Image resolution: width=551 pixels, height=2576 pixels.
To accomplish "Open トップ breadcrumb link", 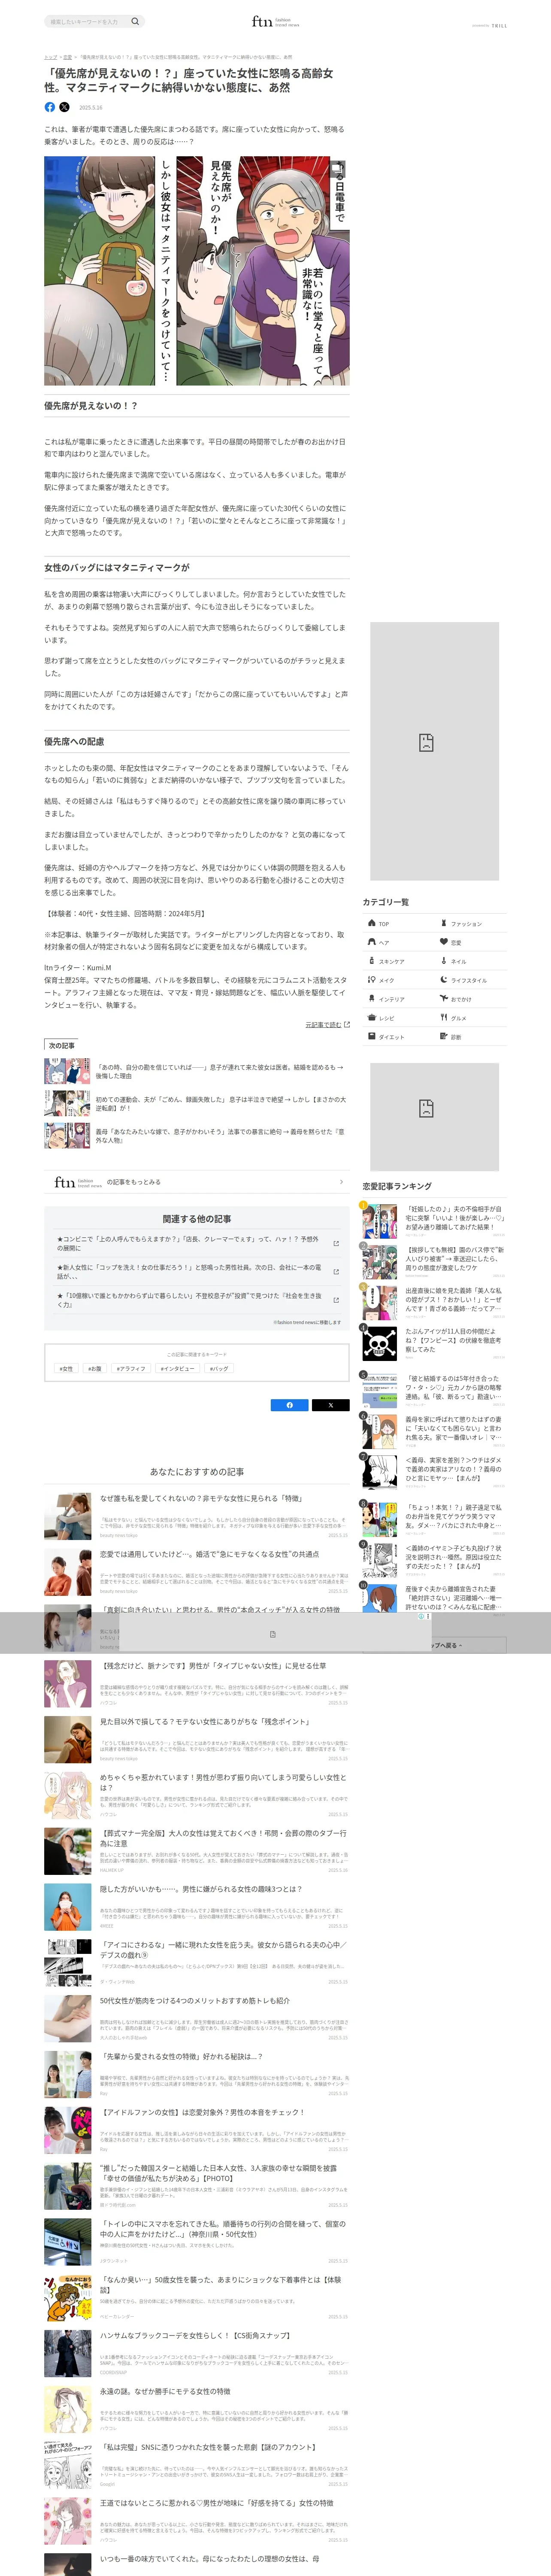I will [50, 57].
